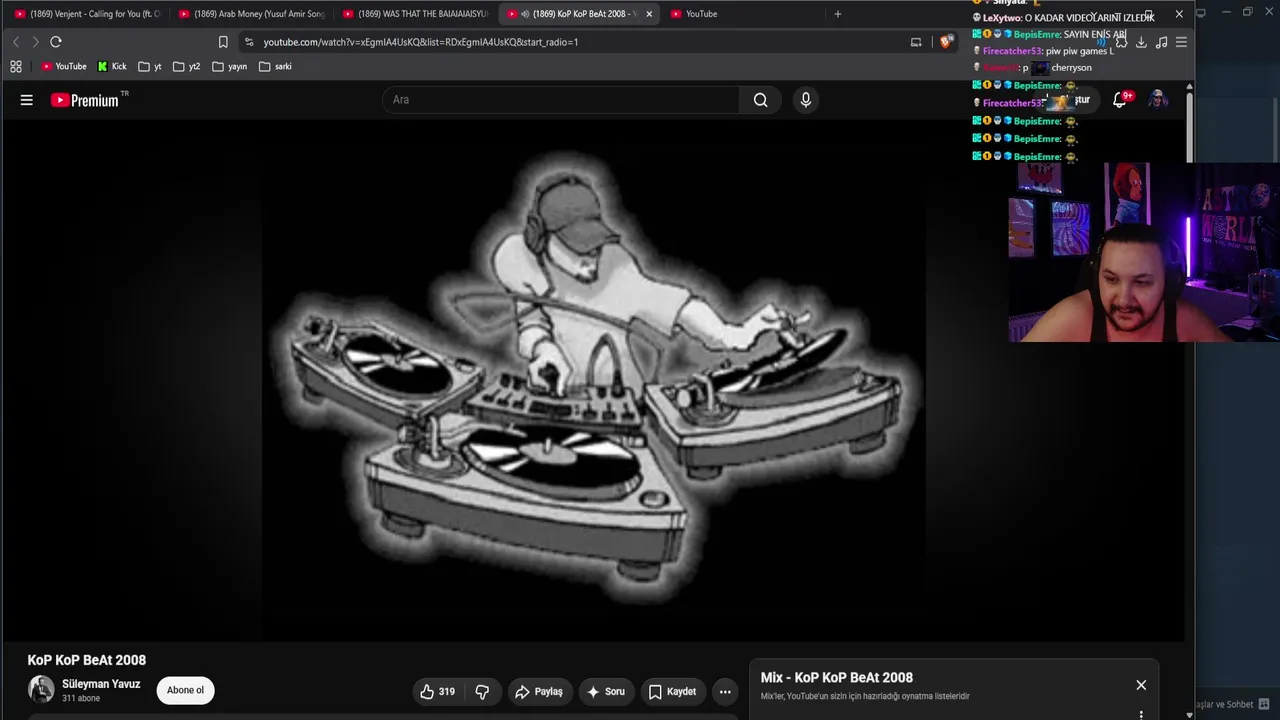Click the streamer webcam overlay
Viewport: 1280px width, 720px height.
pos(1143,252)
